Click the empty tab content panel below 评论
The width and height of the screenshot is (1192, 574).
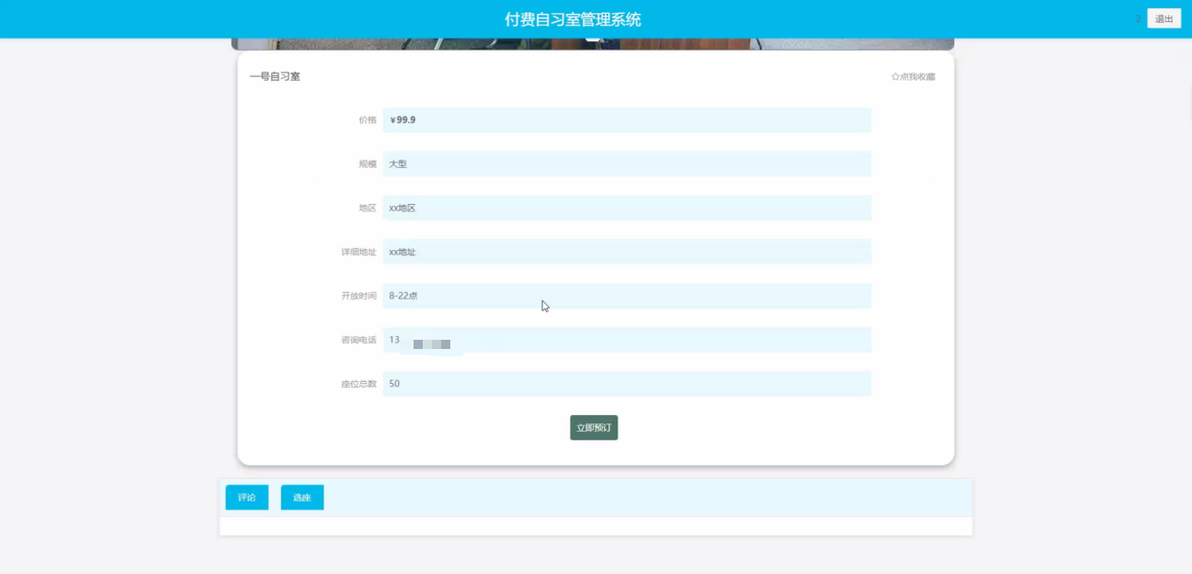[596, 526]
